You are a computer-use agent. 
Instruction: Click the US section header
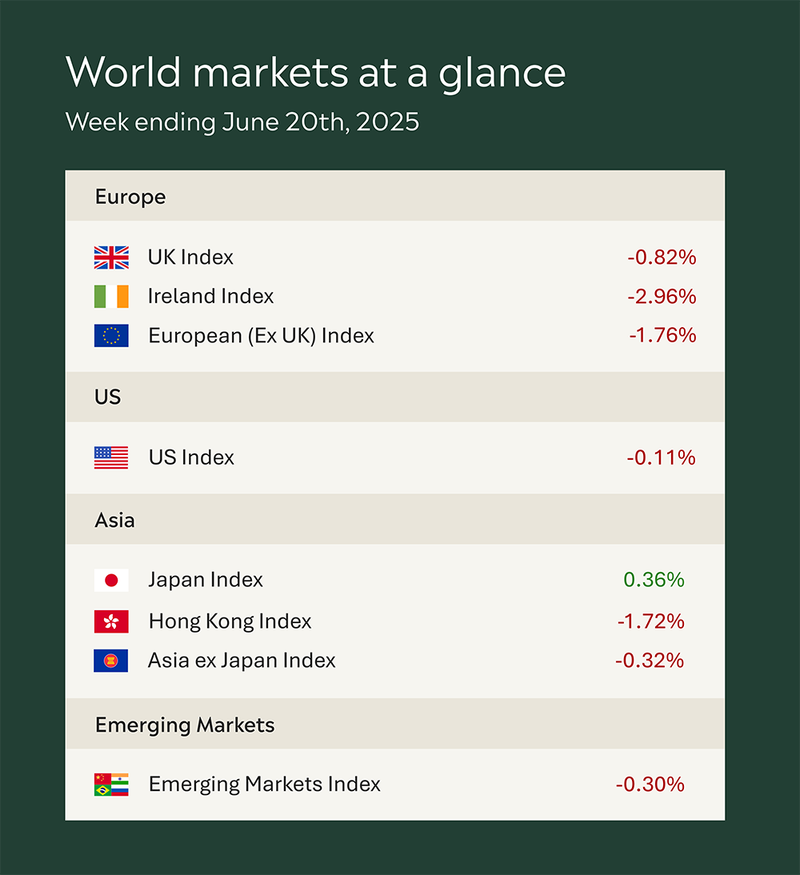pos(395,397)
